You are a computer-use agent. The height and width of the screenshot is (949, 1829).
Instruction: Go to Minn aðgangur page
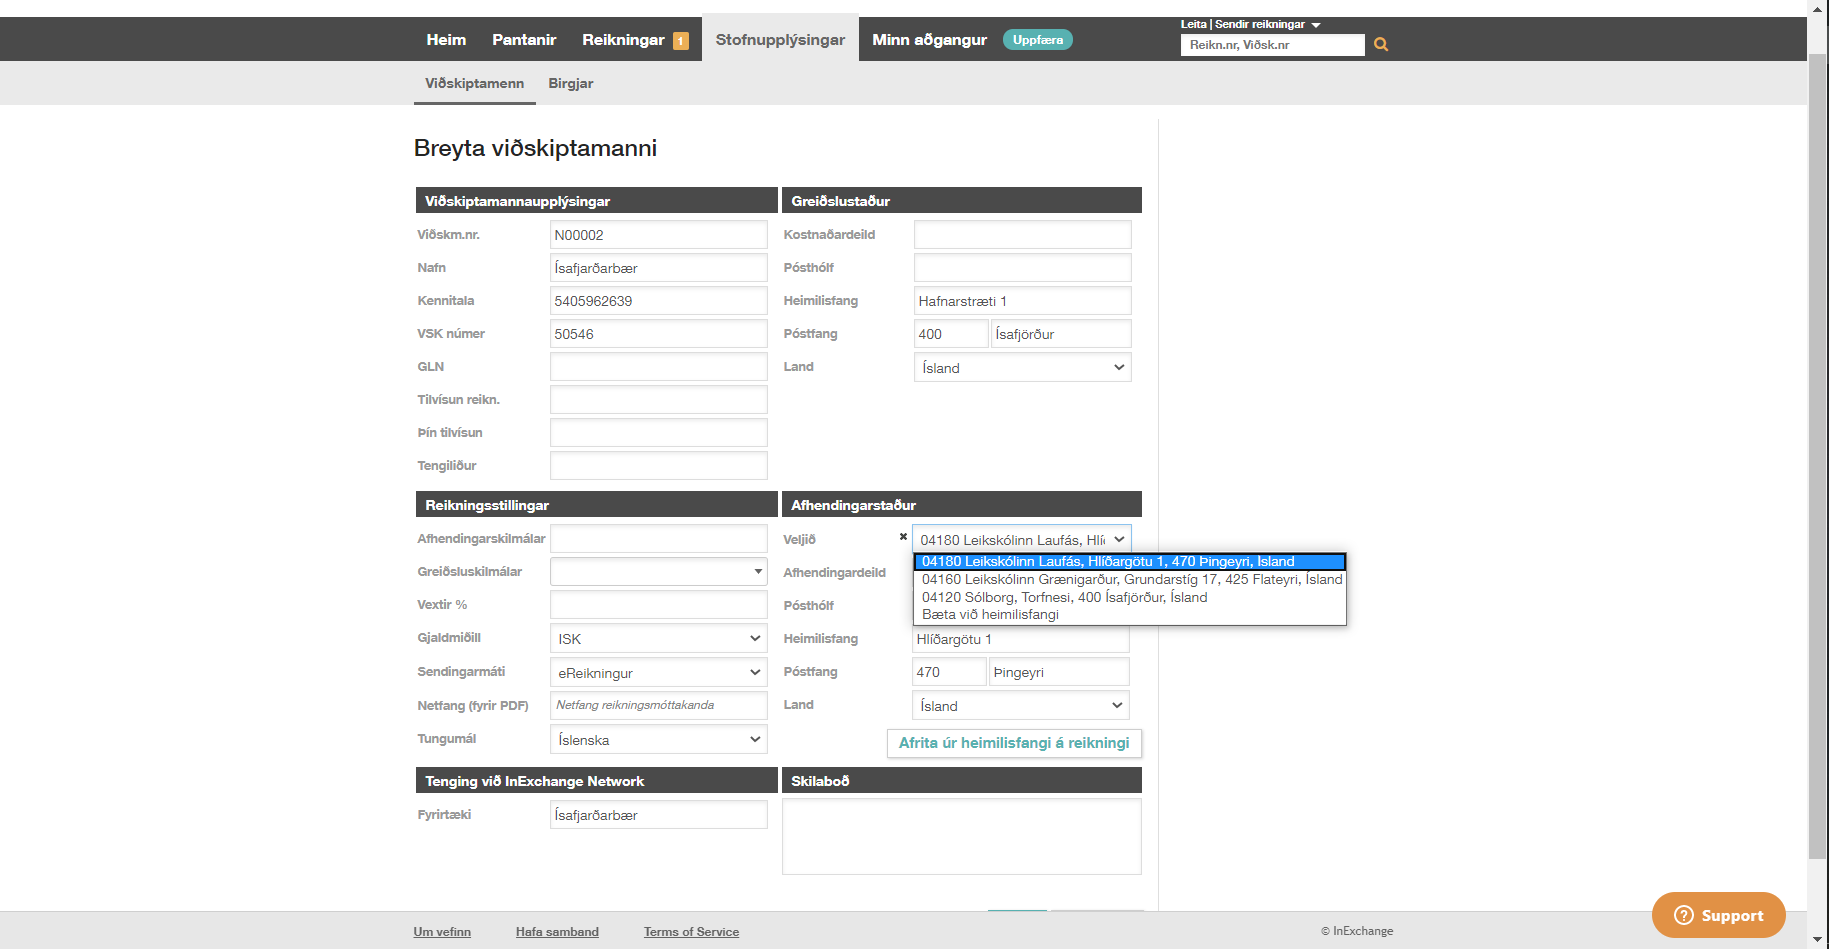point(929,40)
